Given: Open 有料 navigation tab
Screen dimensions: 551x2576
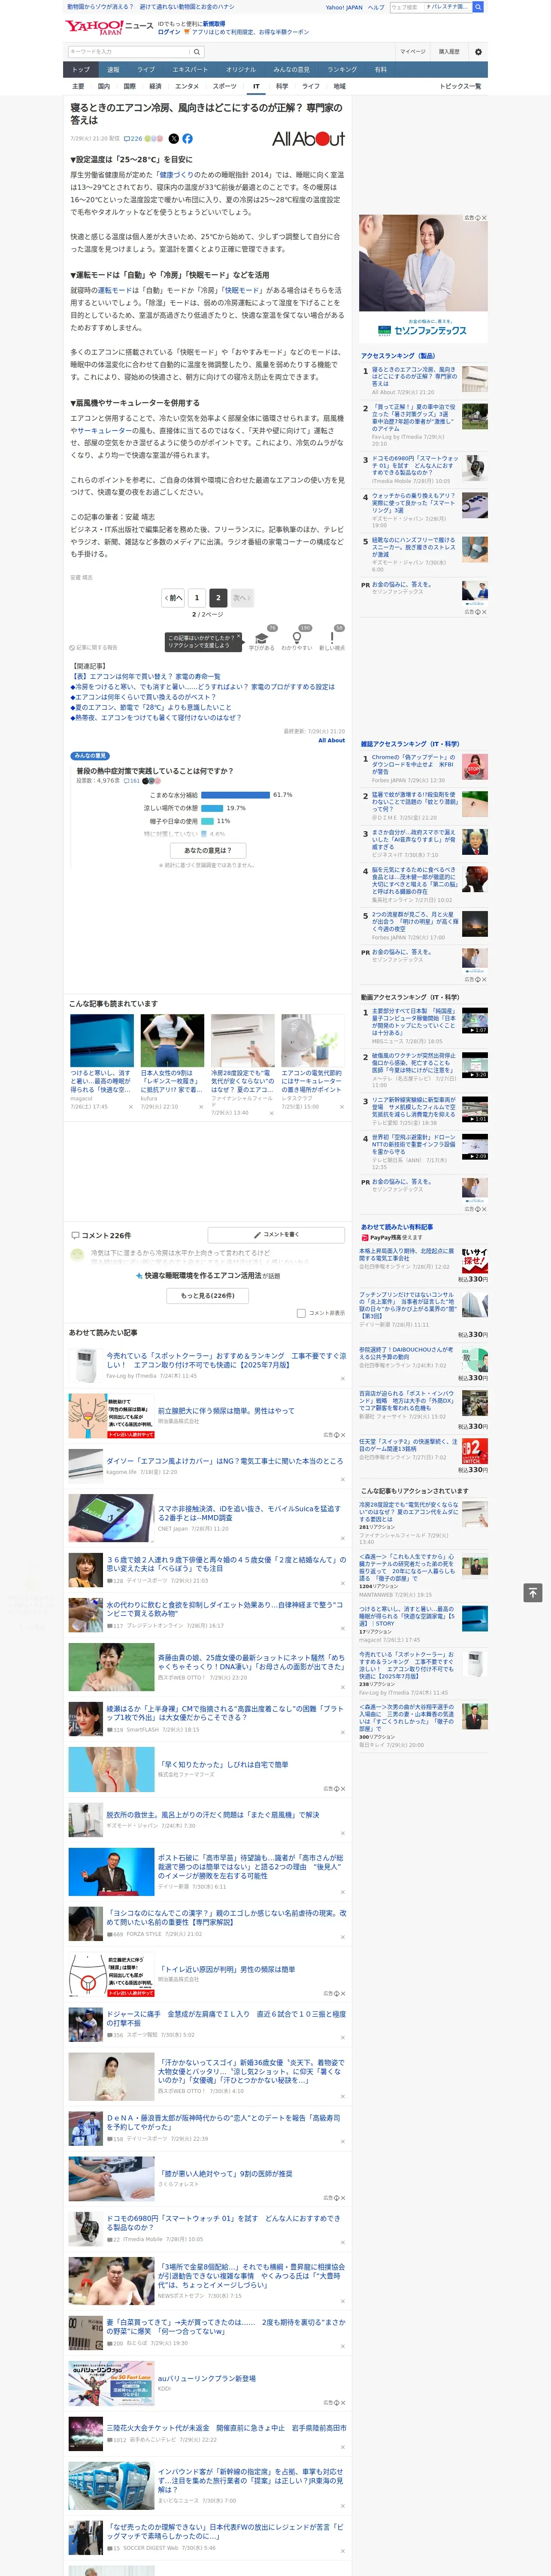Looking at the screenshot, I should [x=380, y=70].
